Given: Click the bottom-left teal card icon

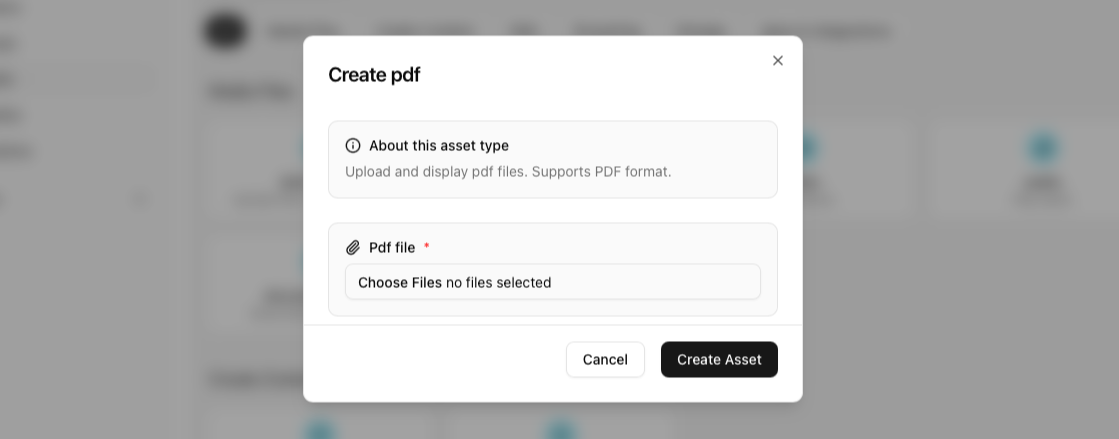Looking at the screenshot, I should (x=319, y=431).
